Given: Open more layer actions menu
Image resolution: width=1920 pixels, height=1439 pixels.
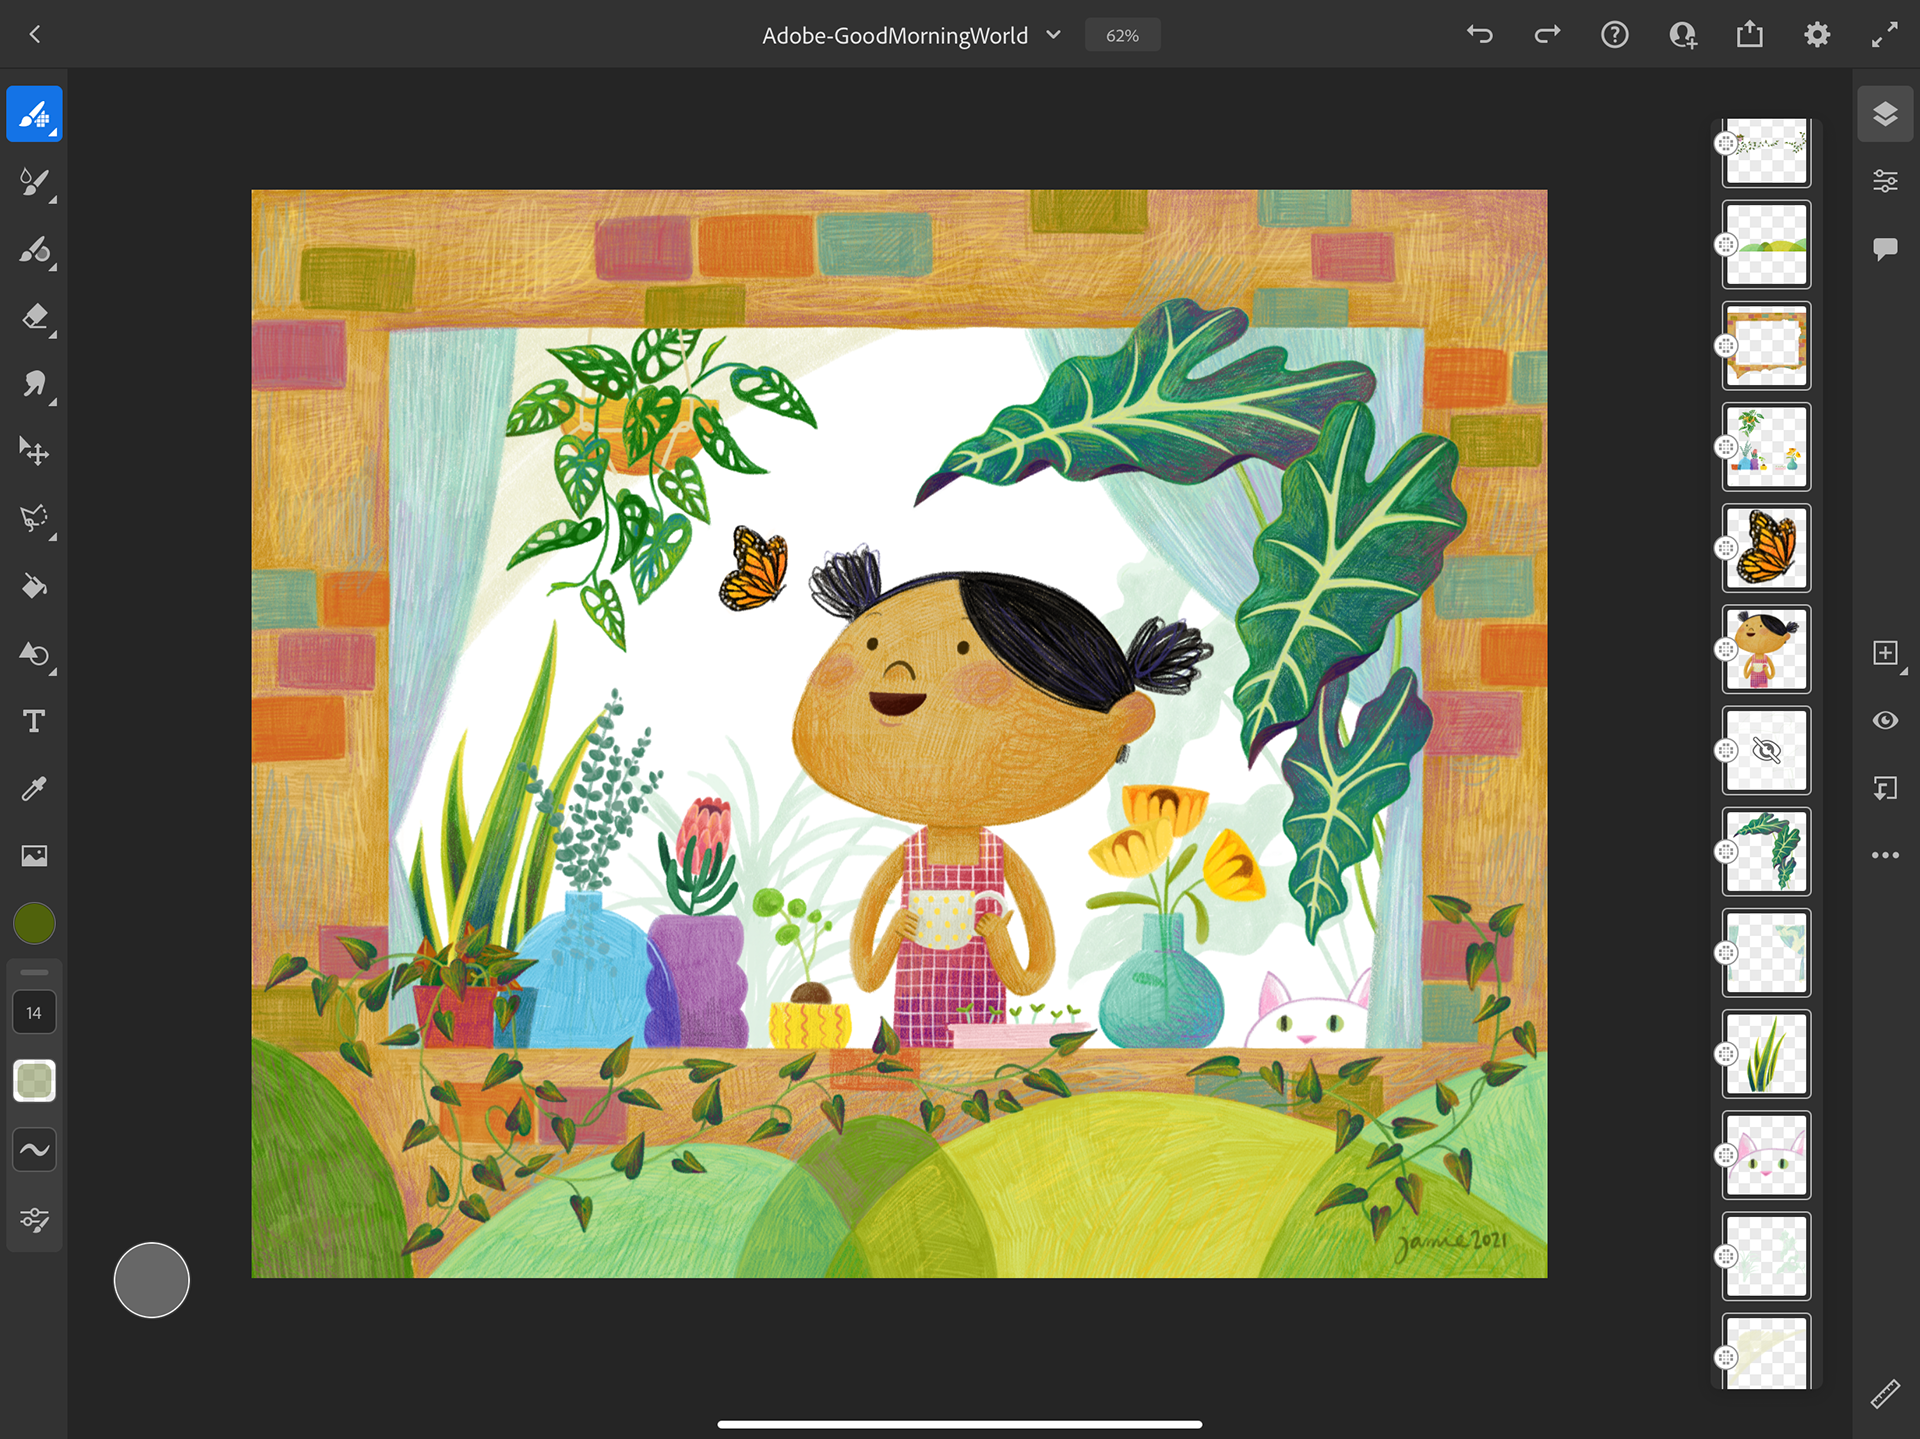Looking at the screenshot, I should (1885, 855).
